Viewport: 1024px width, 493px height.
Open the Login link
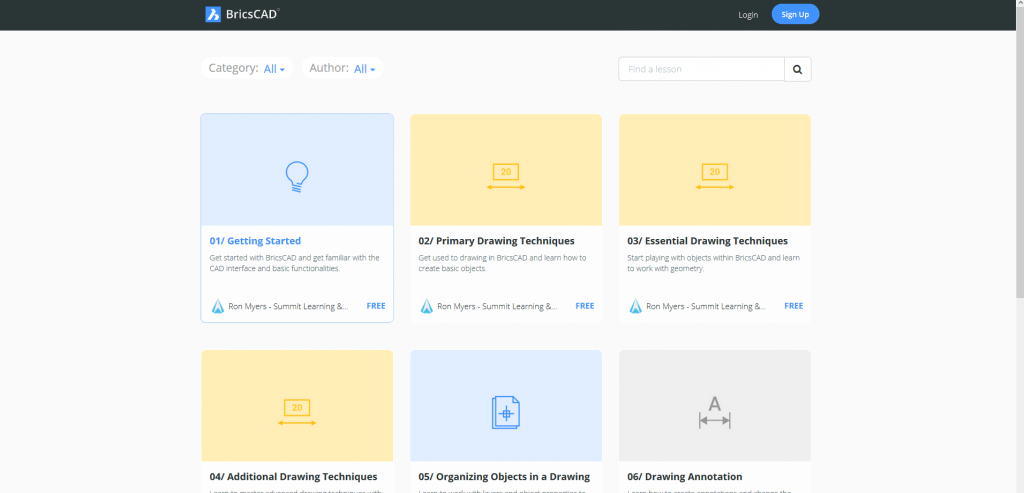point(748,15)
